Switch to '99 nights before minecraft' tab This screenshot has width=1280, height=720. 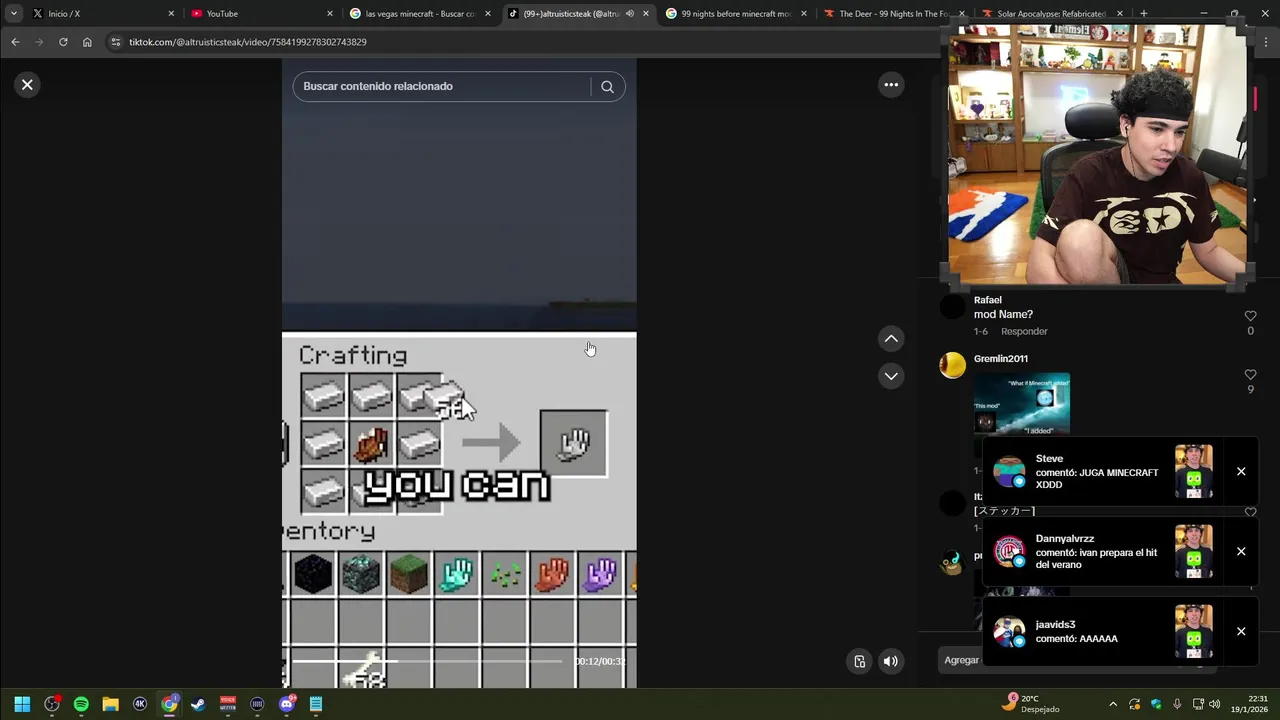pyautogui.click(x=736, y=14)
